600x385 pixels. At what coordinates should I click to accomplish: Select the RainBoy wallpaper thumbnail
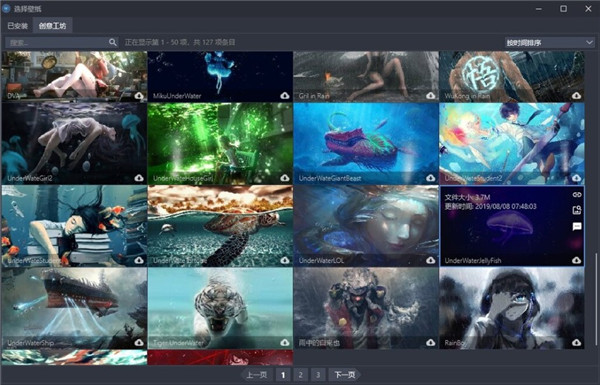[512, 308]
